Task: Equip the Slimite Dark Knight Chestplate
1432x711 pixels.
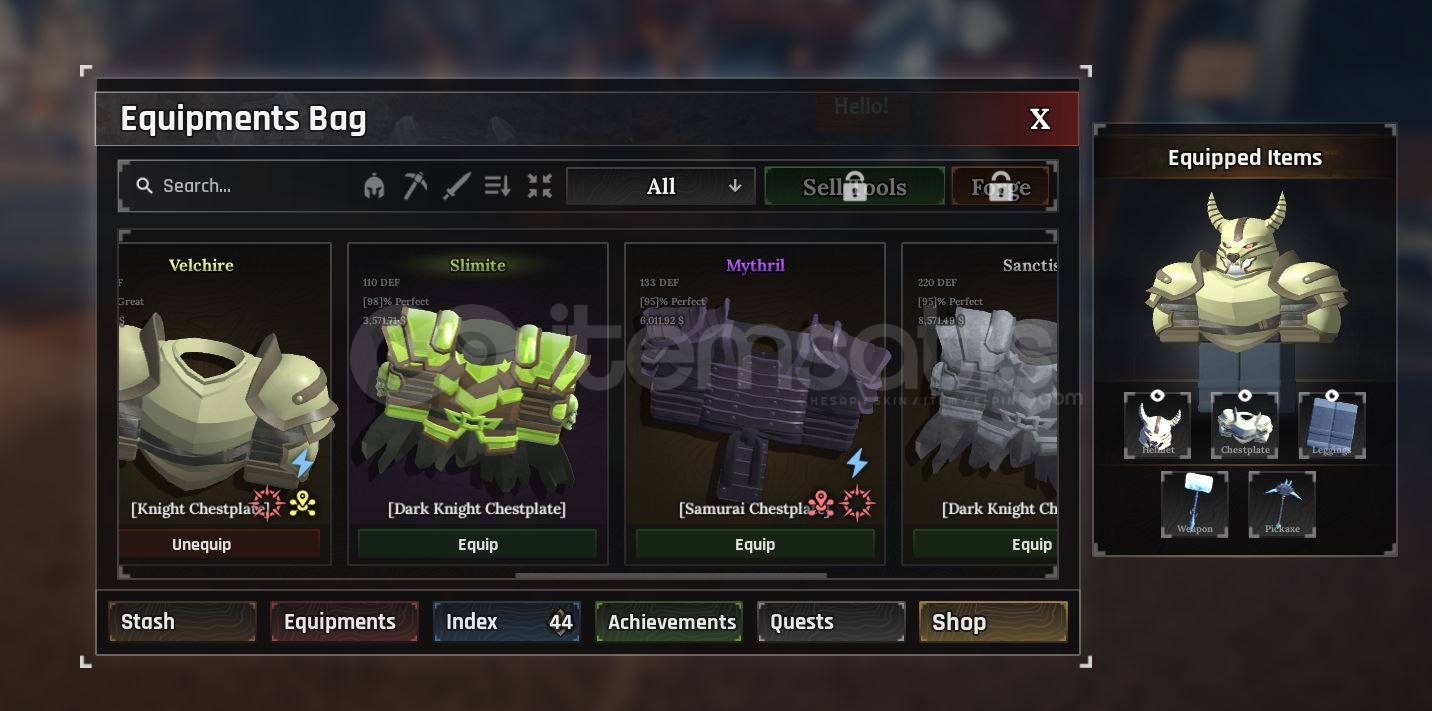Action: [x=478, y=544]
